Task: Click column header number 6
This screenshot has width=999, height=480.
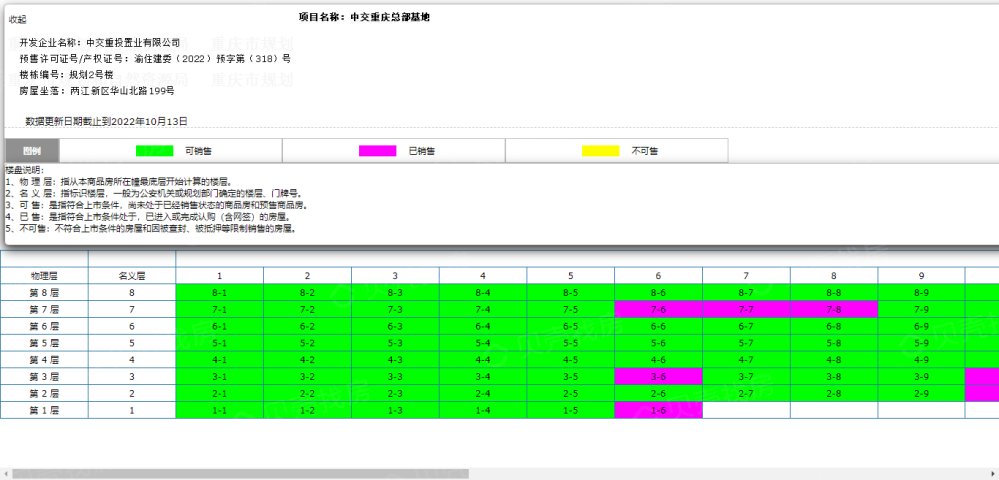Action: (x=659, y=276)
